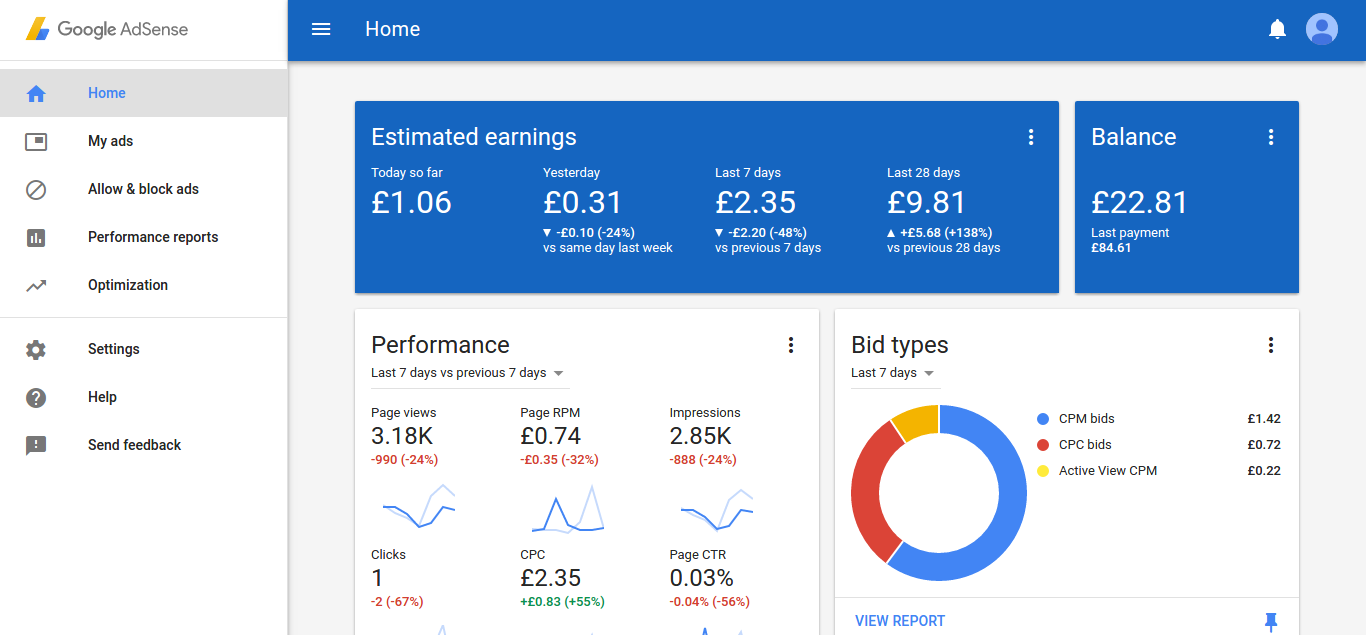Go to Settings in sidebar

[114, 349]
